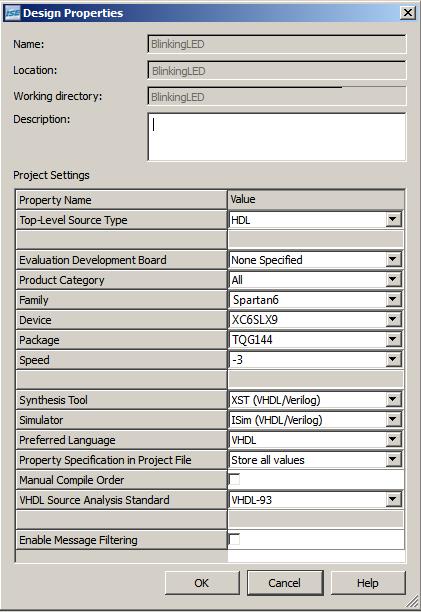Open the Speed dropdown arrow
This screenshot has width=421, height=612.
(393, 359)
